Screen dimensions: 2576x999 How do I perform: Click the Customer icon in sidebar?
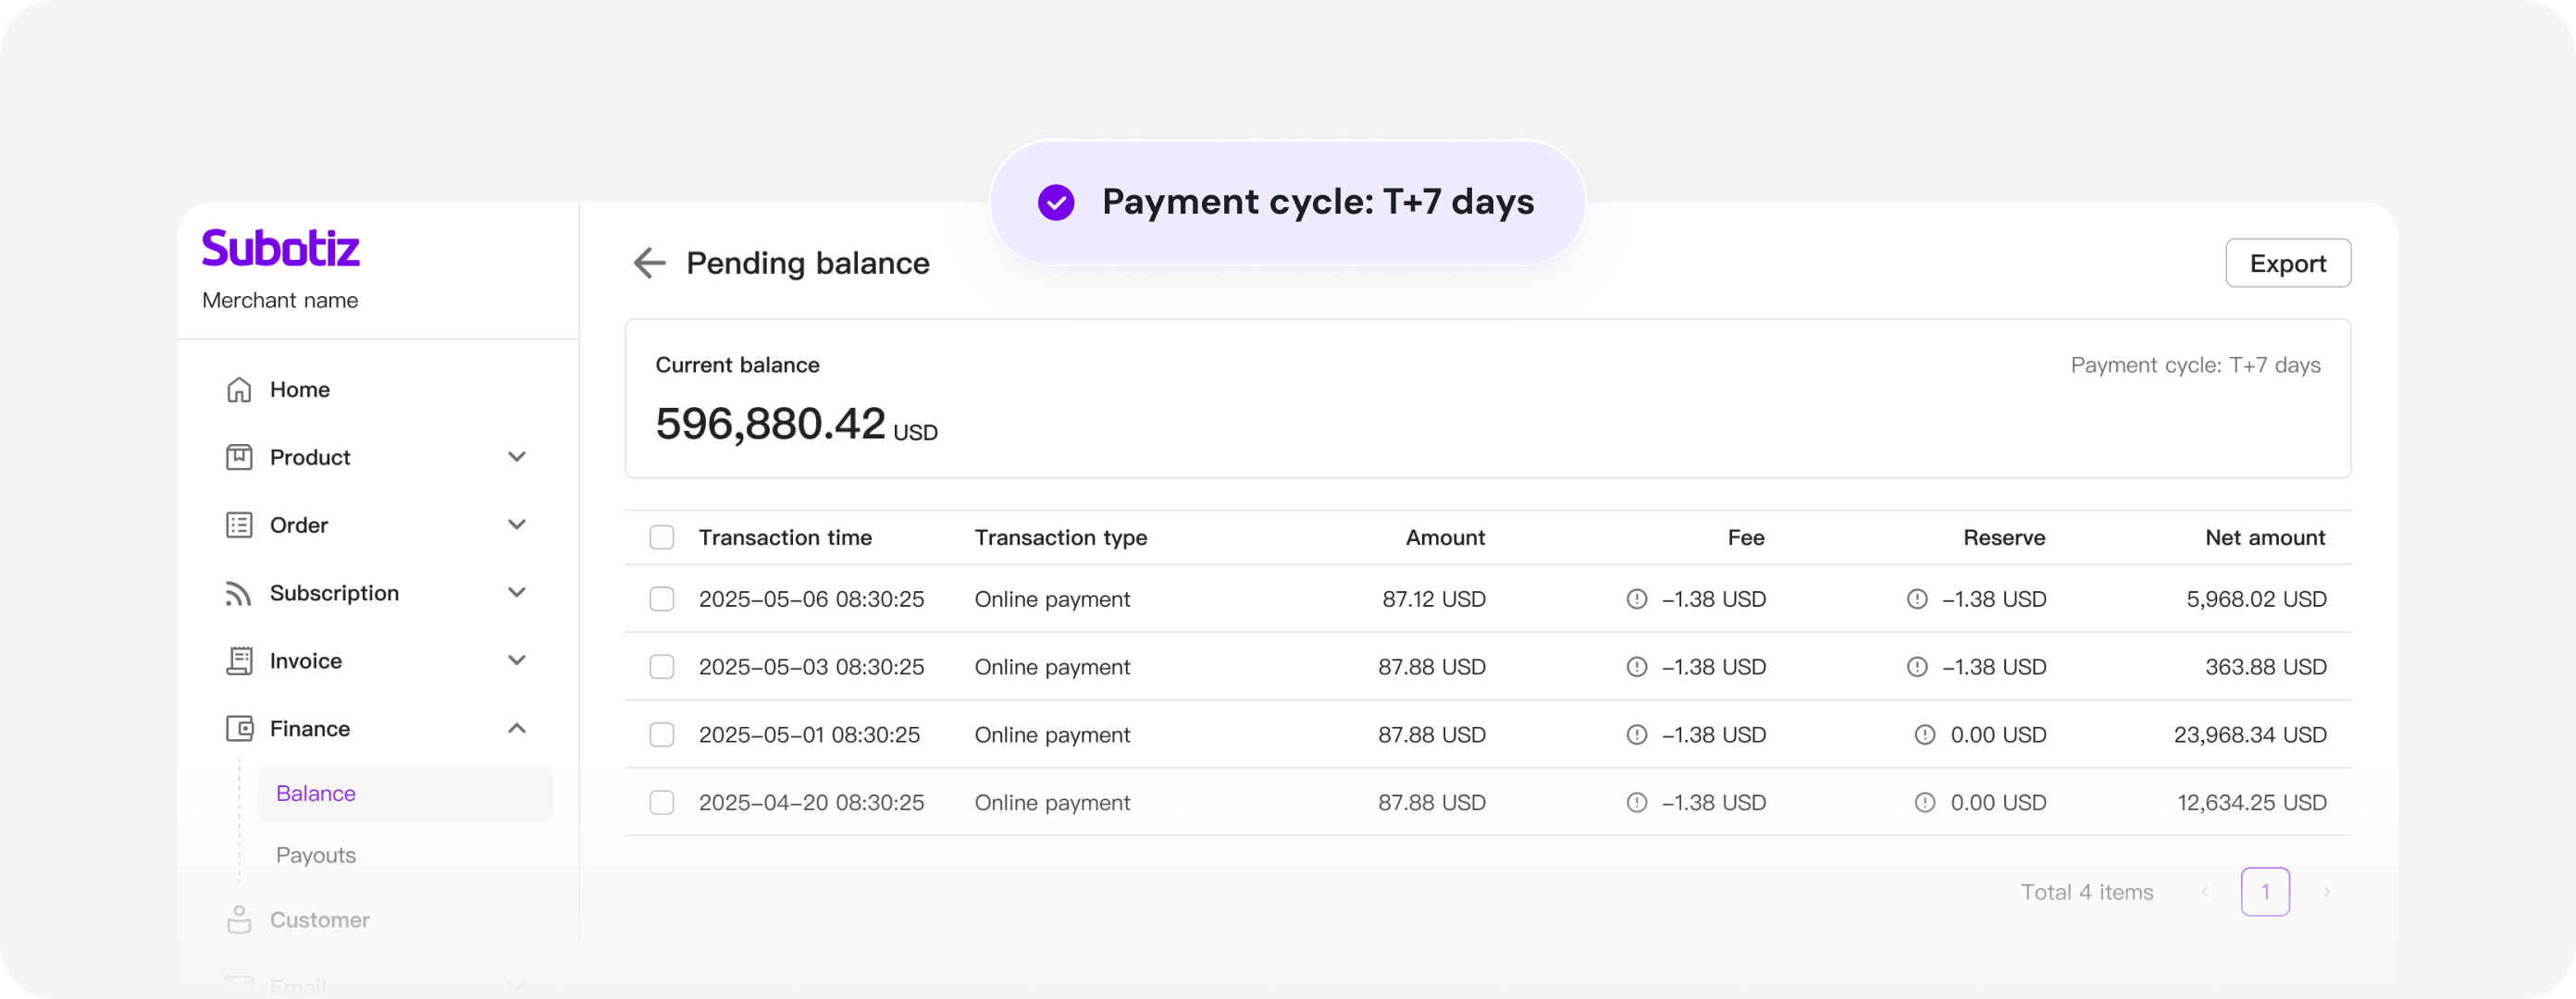coord(239,920)
